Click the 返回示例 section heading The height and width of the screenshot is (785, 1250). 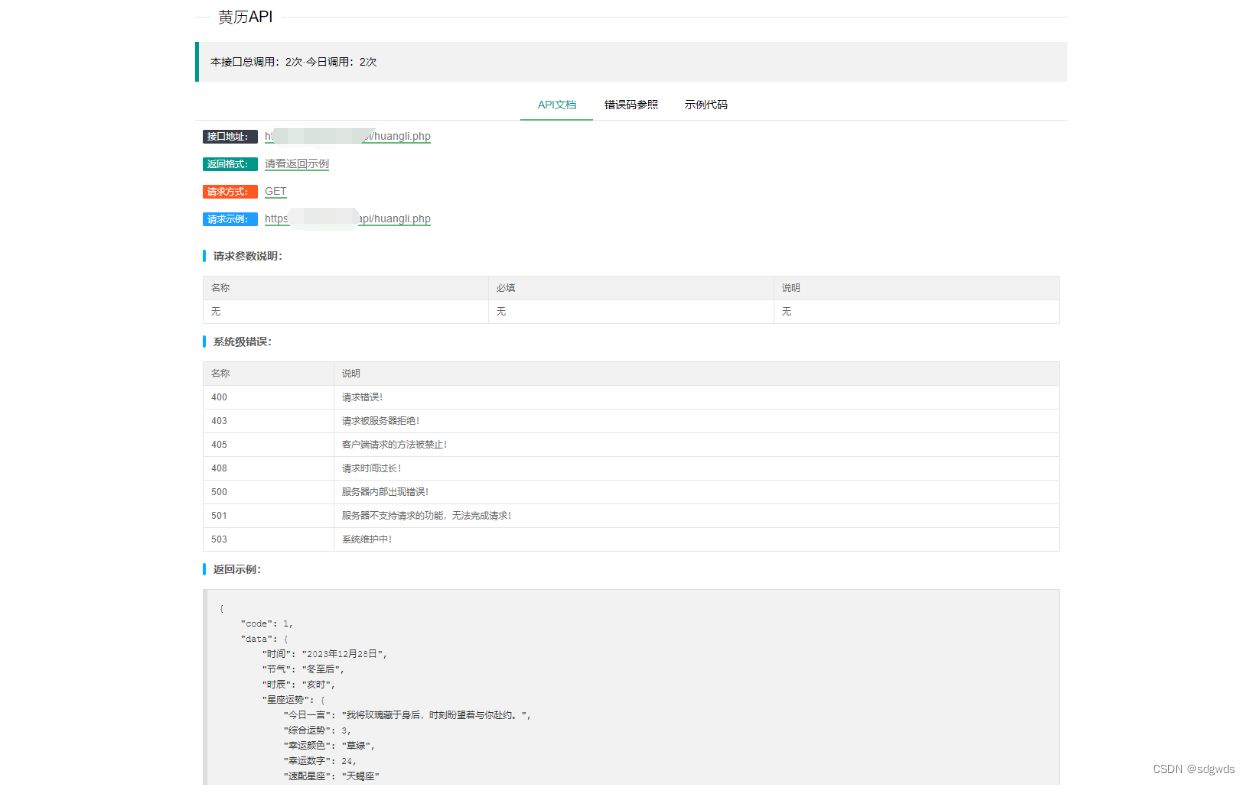[236, 569]
